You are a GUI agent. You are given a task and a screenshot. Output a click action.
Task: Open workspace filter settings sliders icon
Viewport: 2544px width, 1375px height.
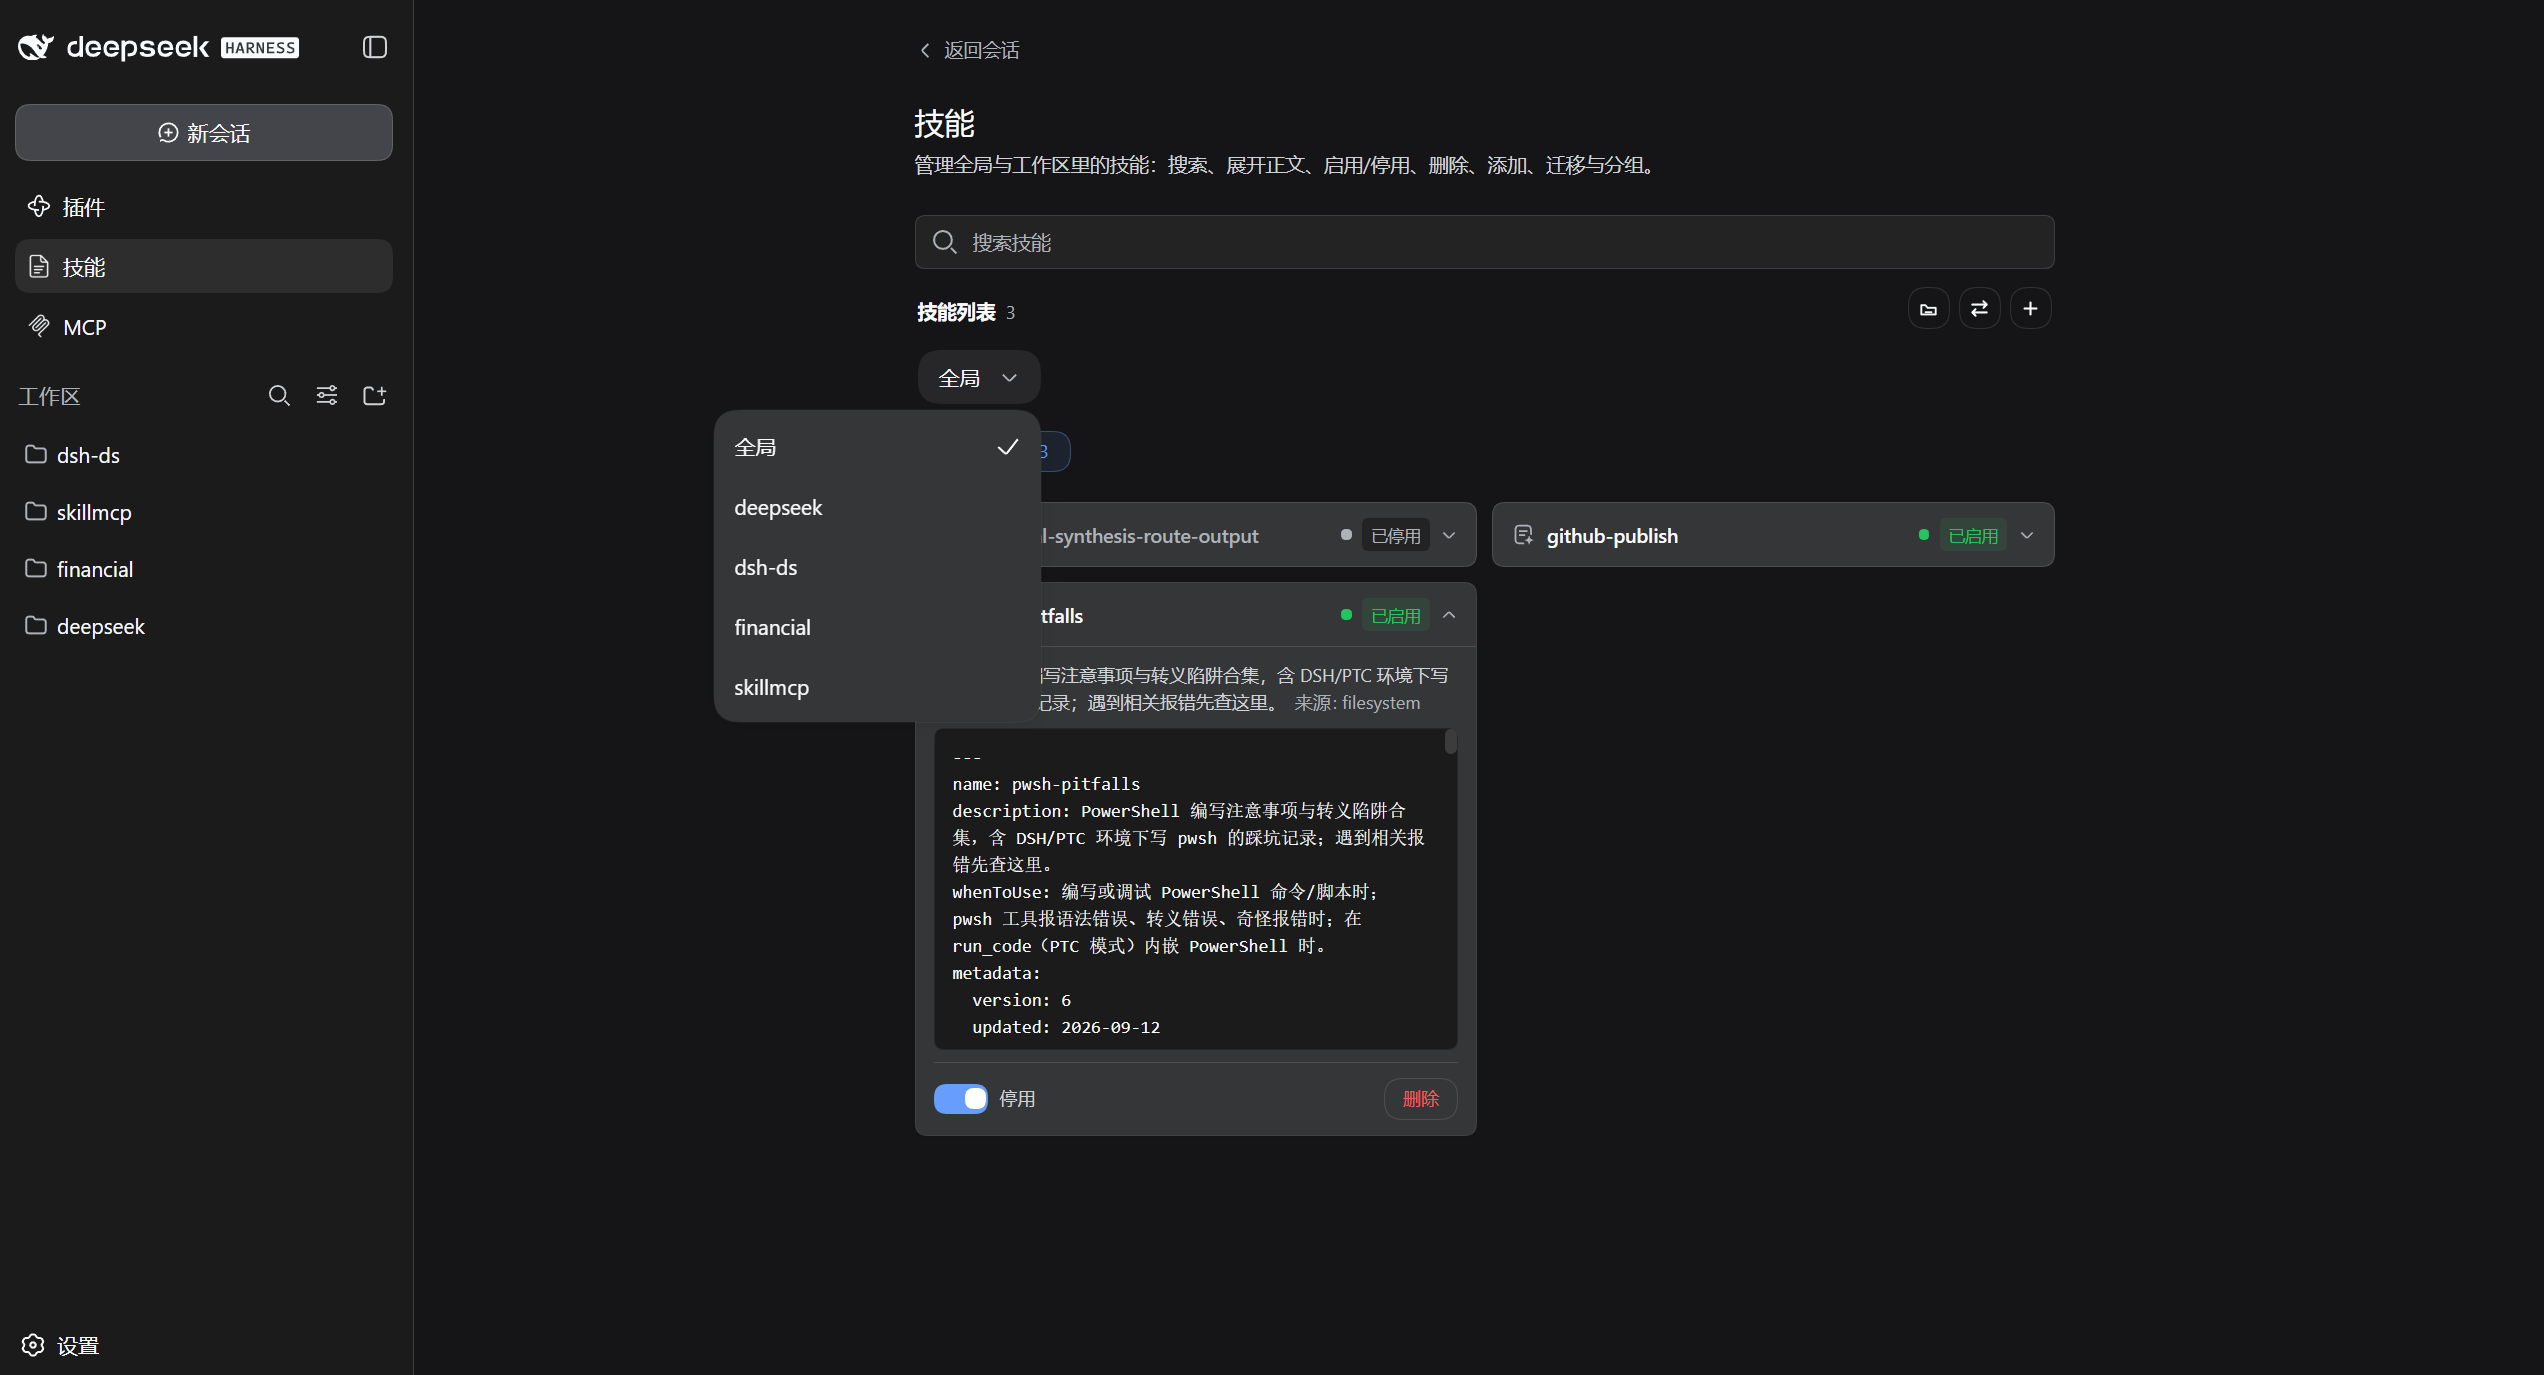(327, 396)
